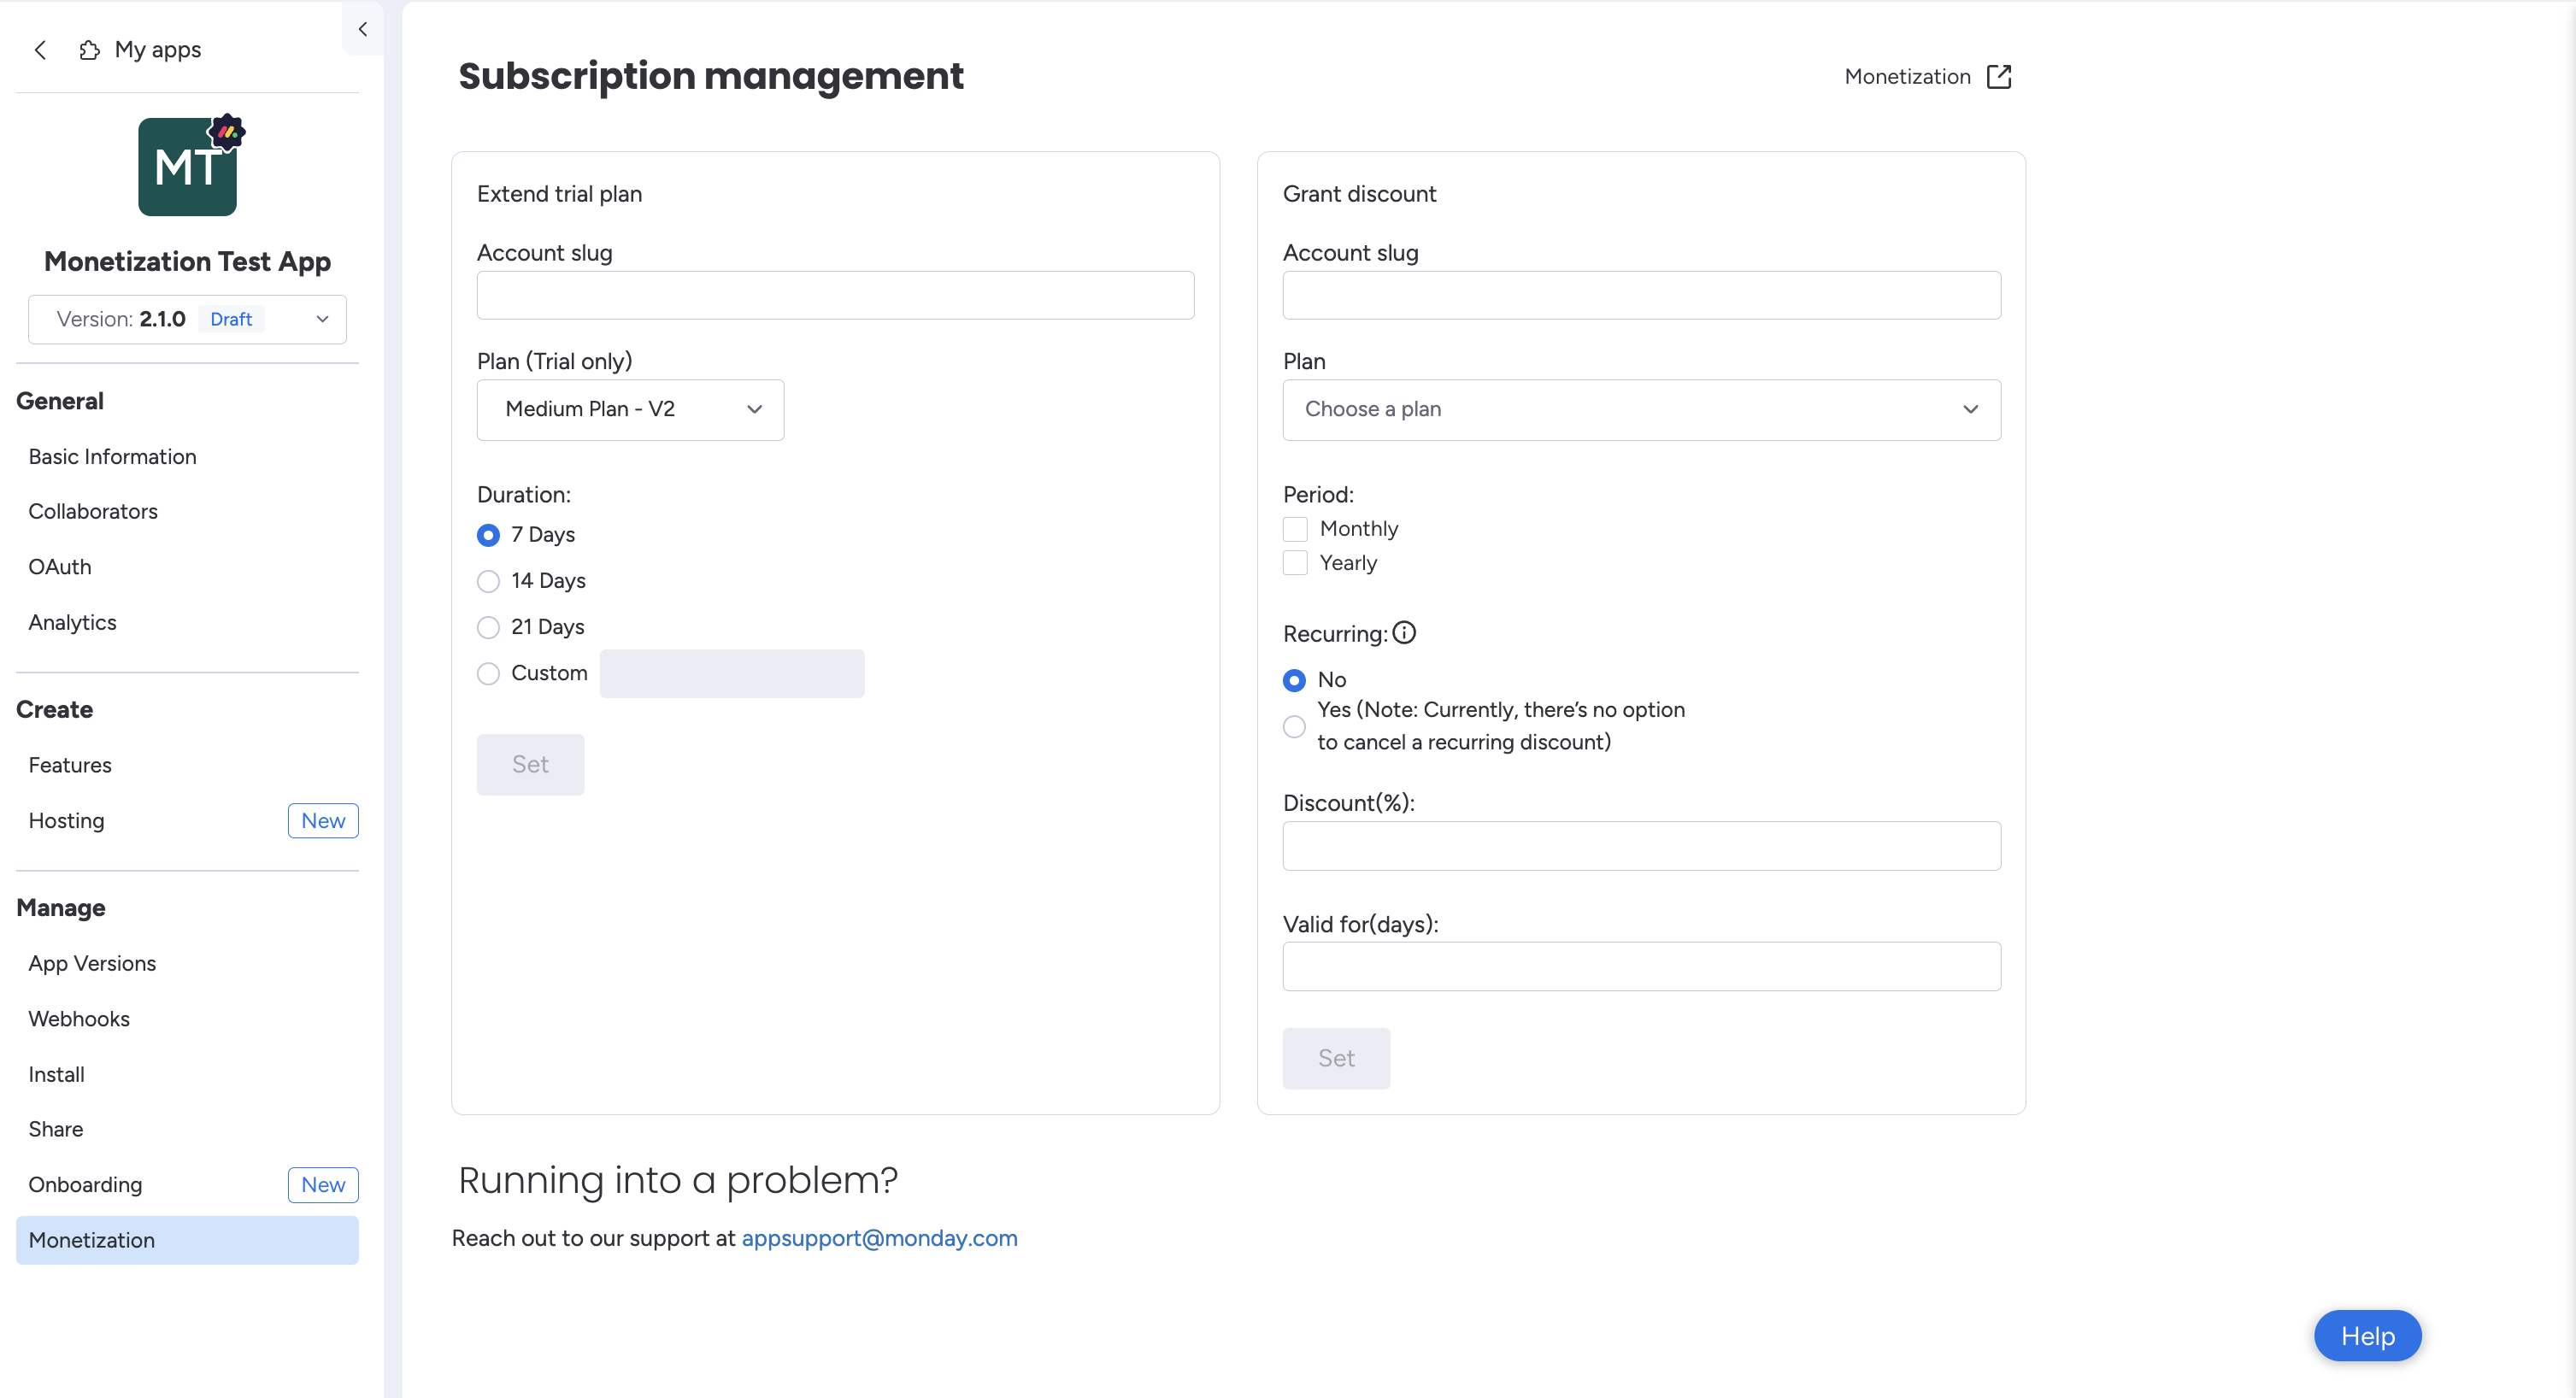The height and width of the screenshot is (1398, 2576).
Task: Click the MT app logo thumbnail
Action: tap(186, 168)
